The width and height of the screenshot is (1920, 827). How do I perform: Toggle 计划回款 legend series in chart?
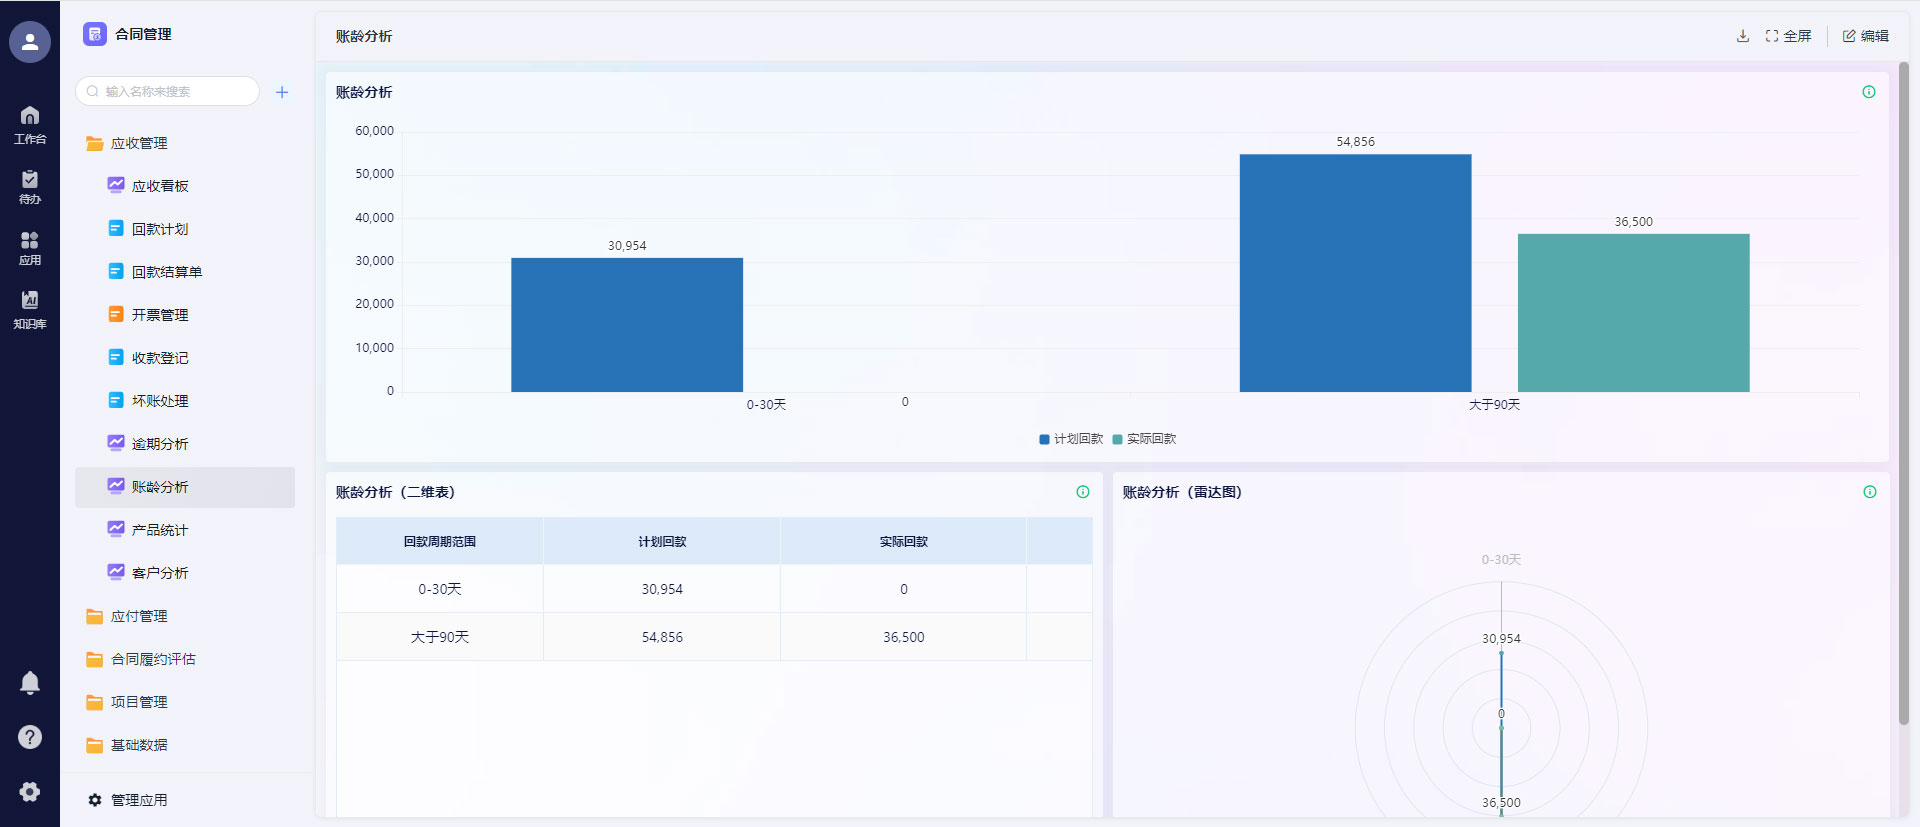[x=1070, y=439]
